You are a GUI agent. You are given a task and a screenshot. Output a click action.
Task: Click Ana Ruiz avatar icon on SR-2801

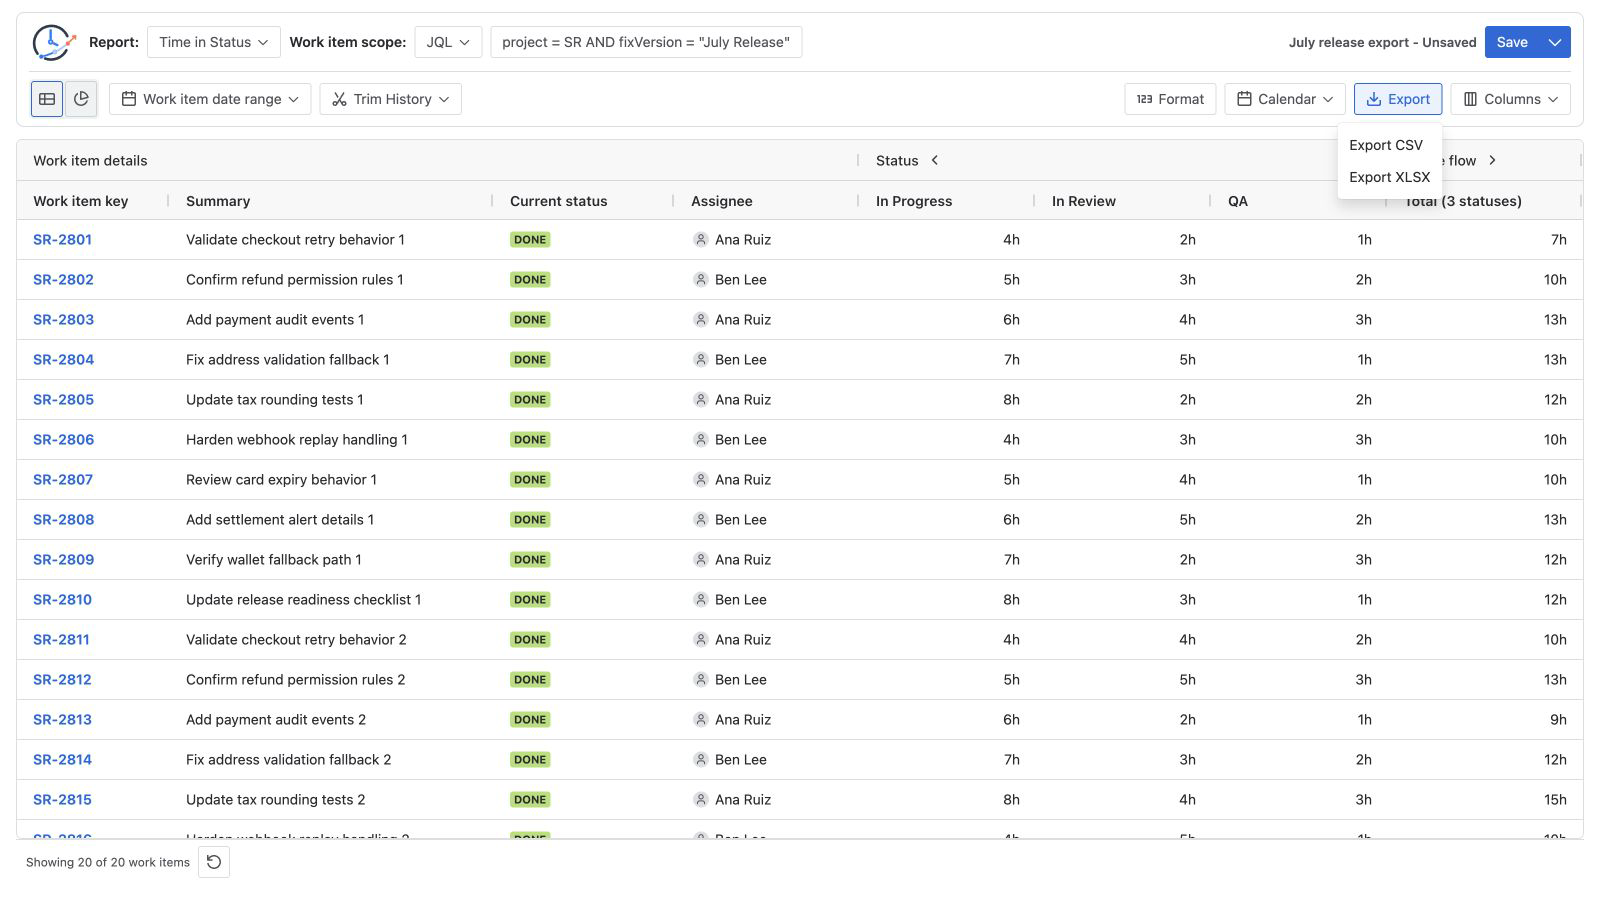pos(701,240)
